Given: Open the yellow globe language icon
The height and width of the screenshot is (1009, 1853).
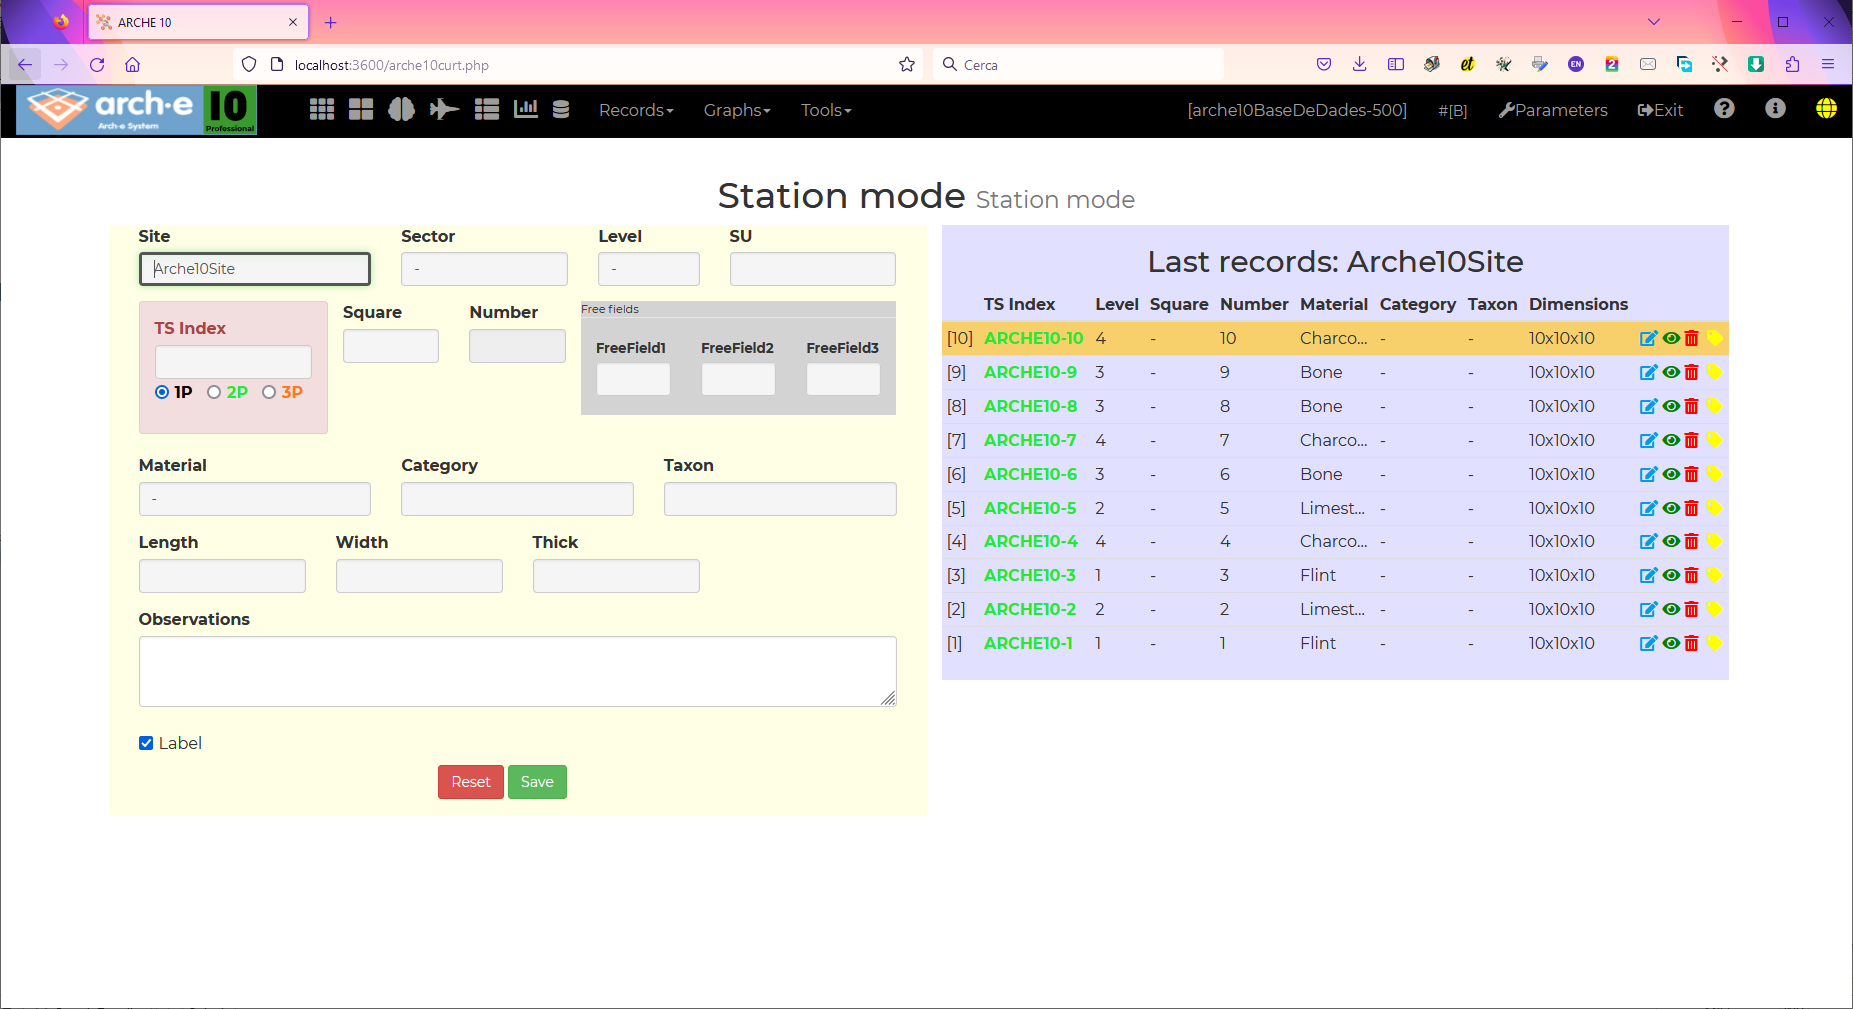Looking at the screenshot, I should [1826, 108].
